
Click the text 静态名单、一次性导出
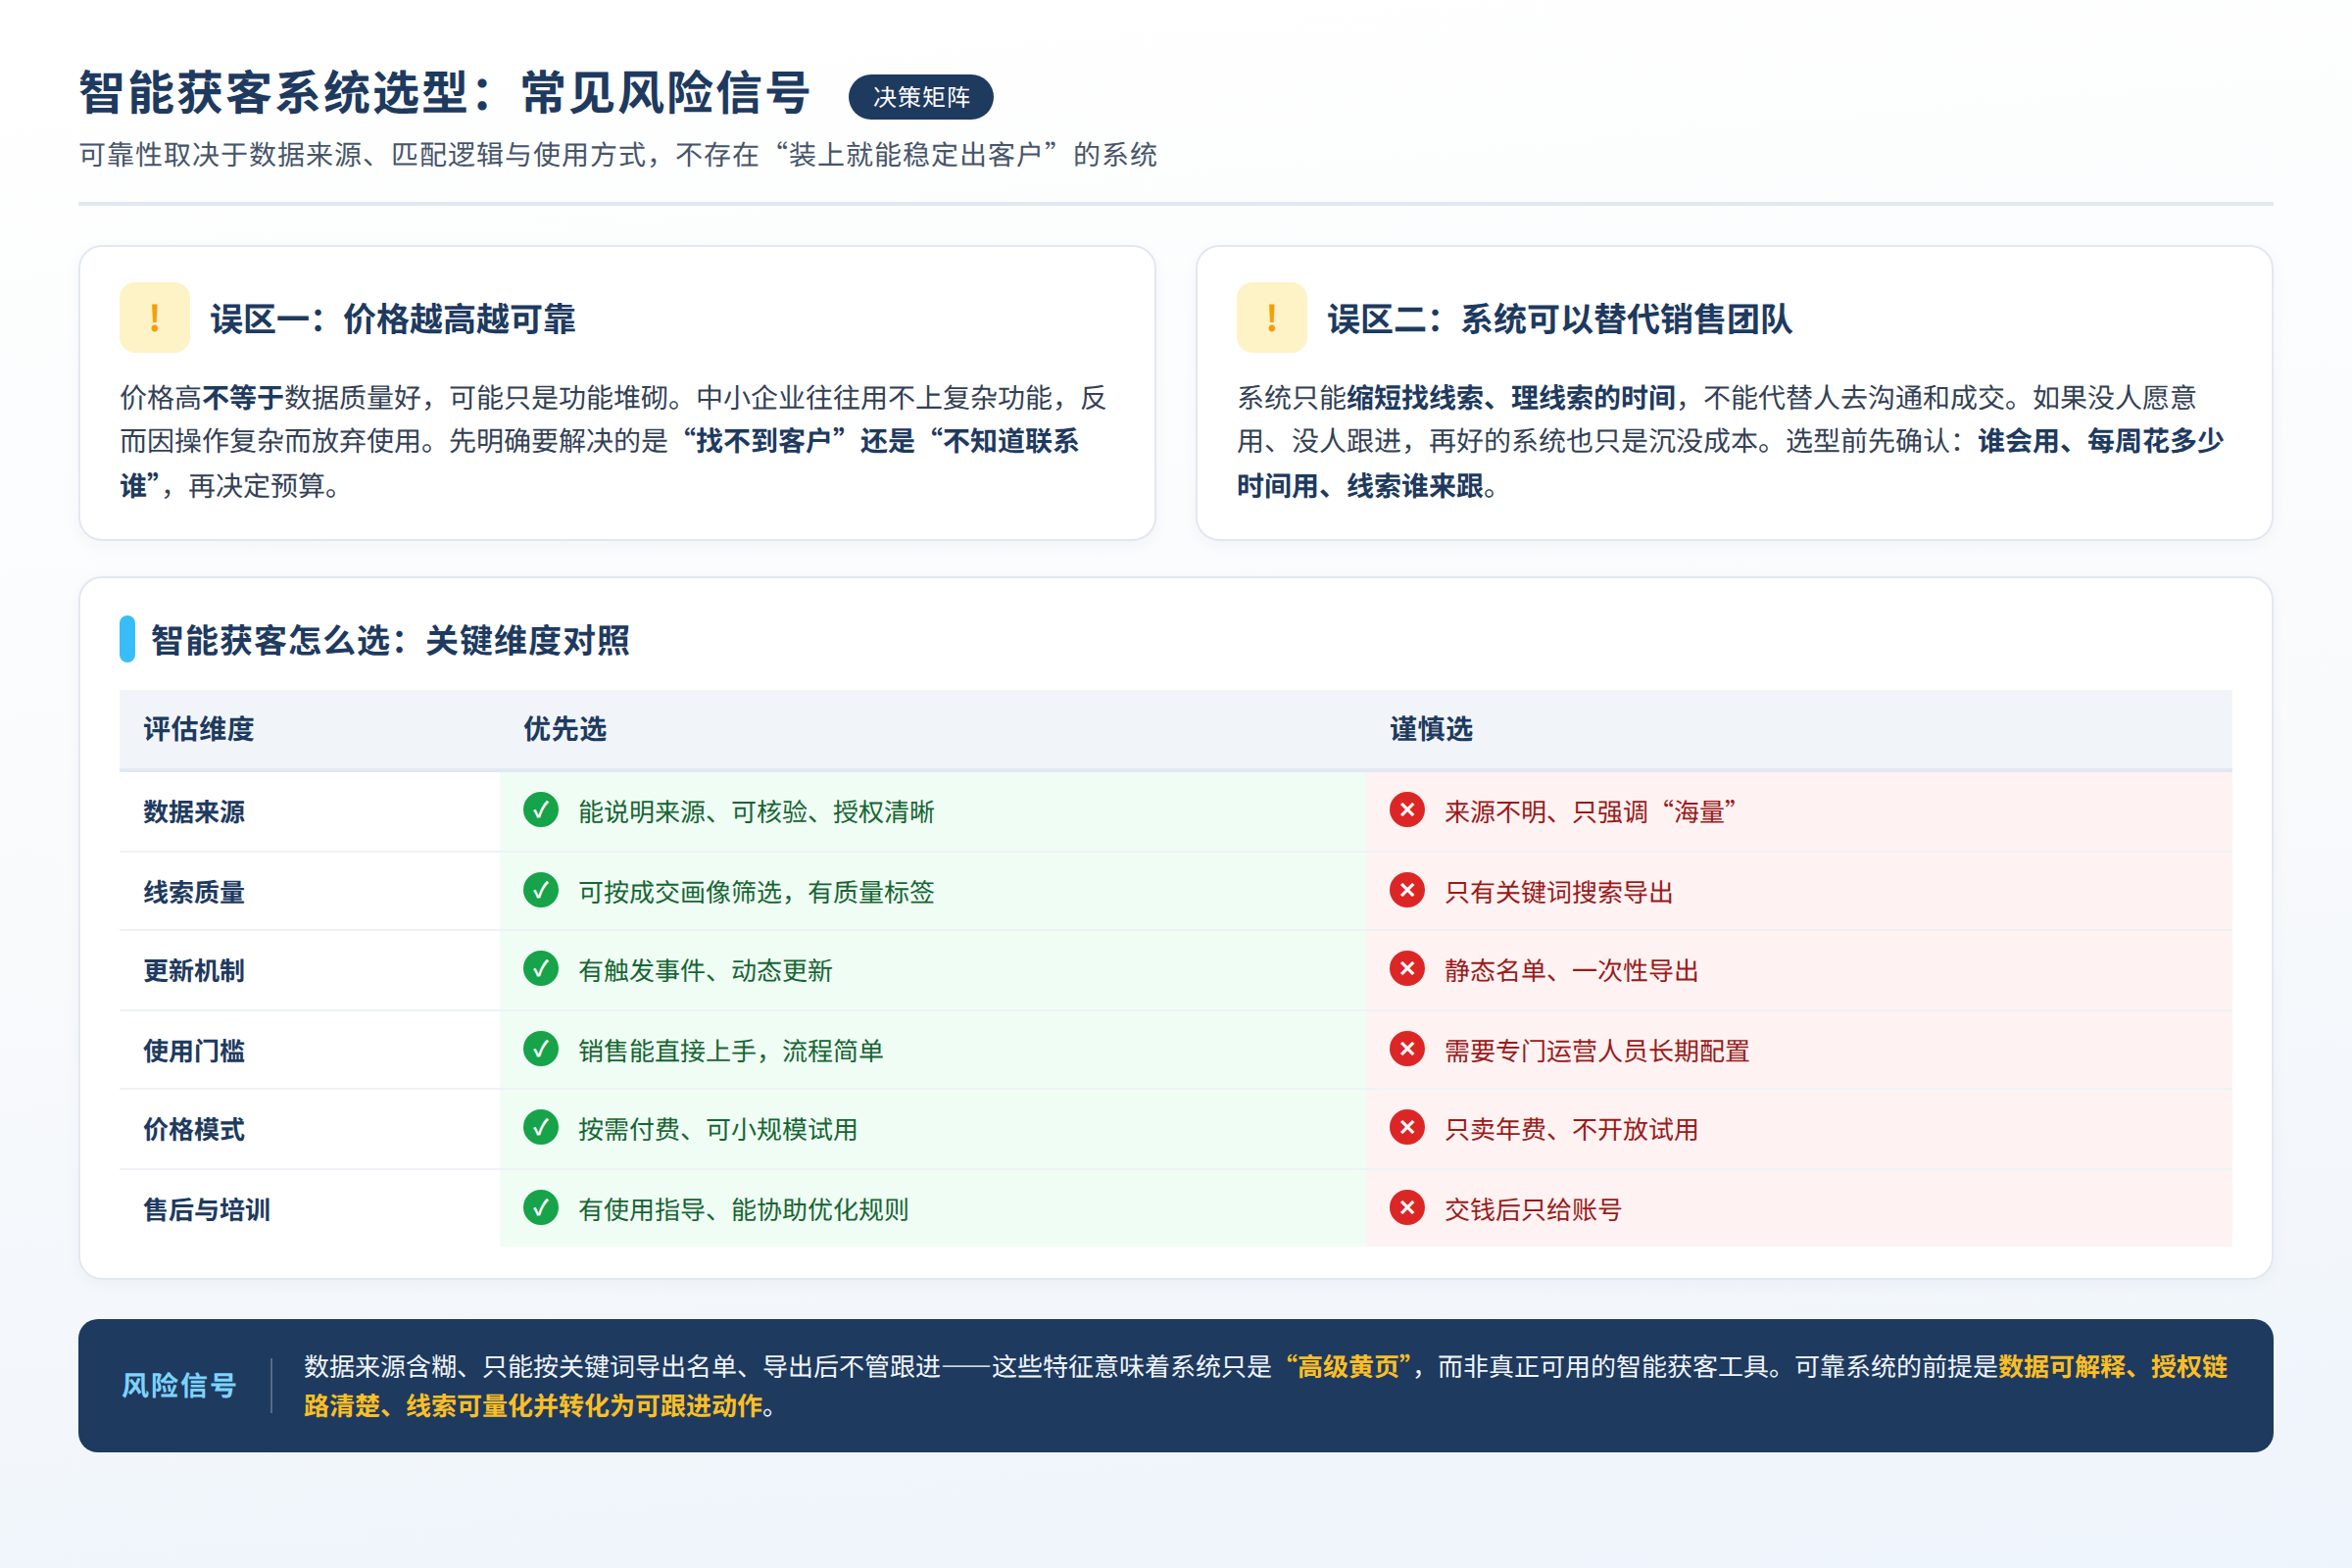tap(1571, 971)
